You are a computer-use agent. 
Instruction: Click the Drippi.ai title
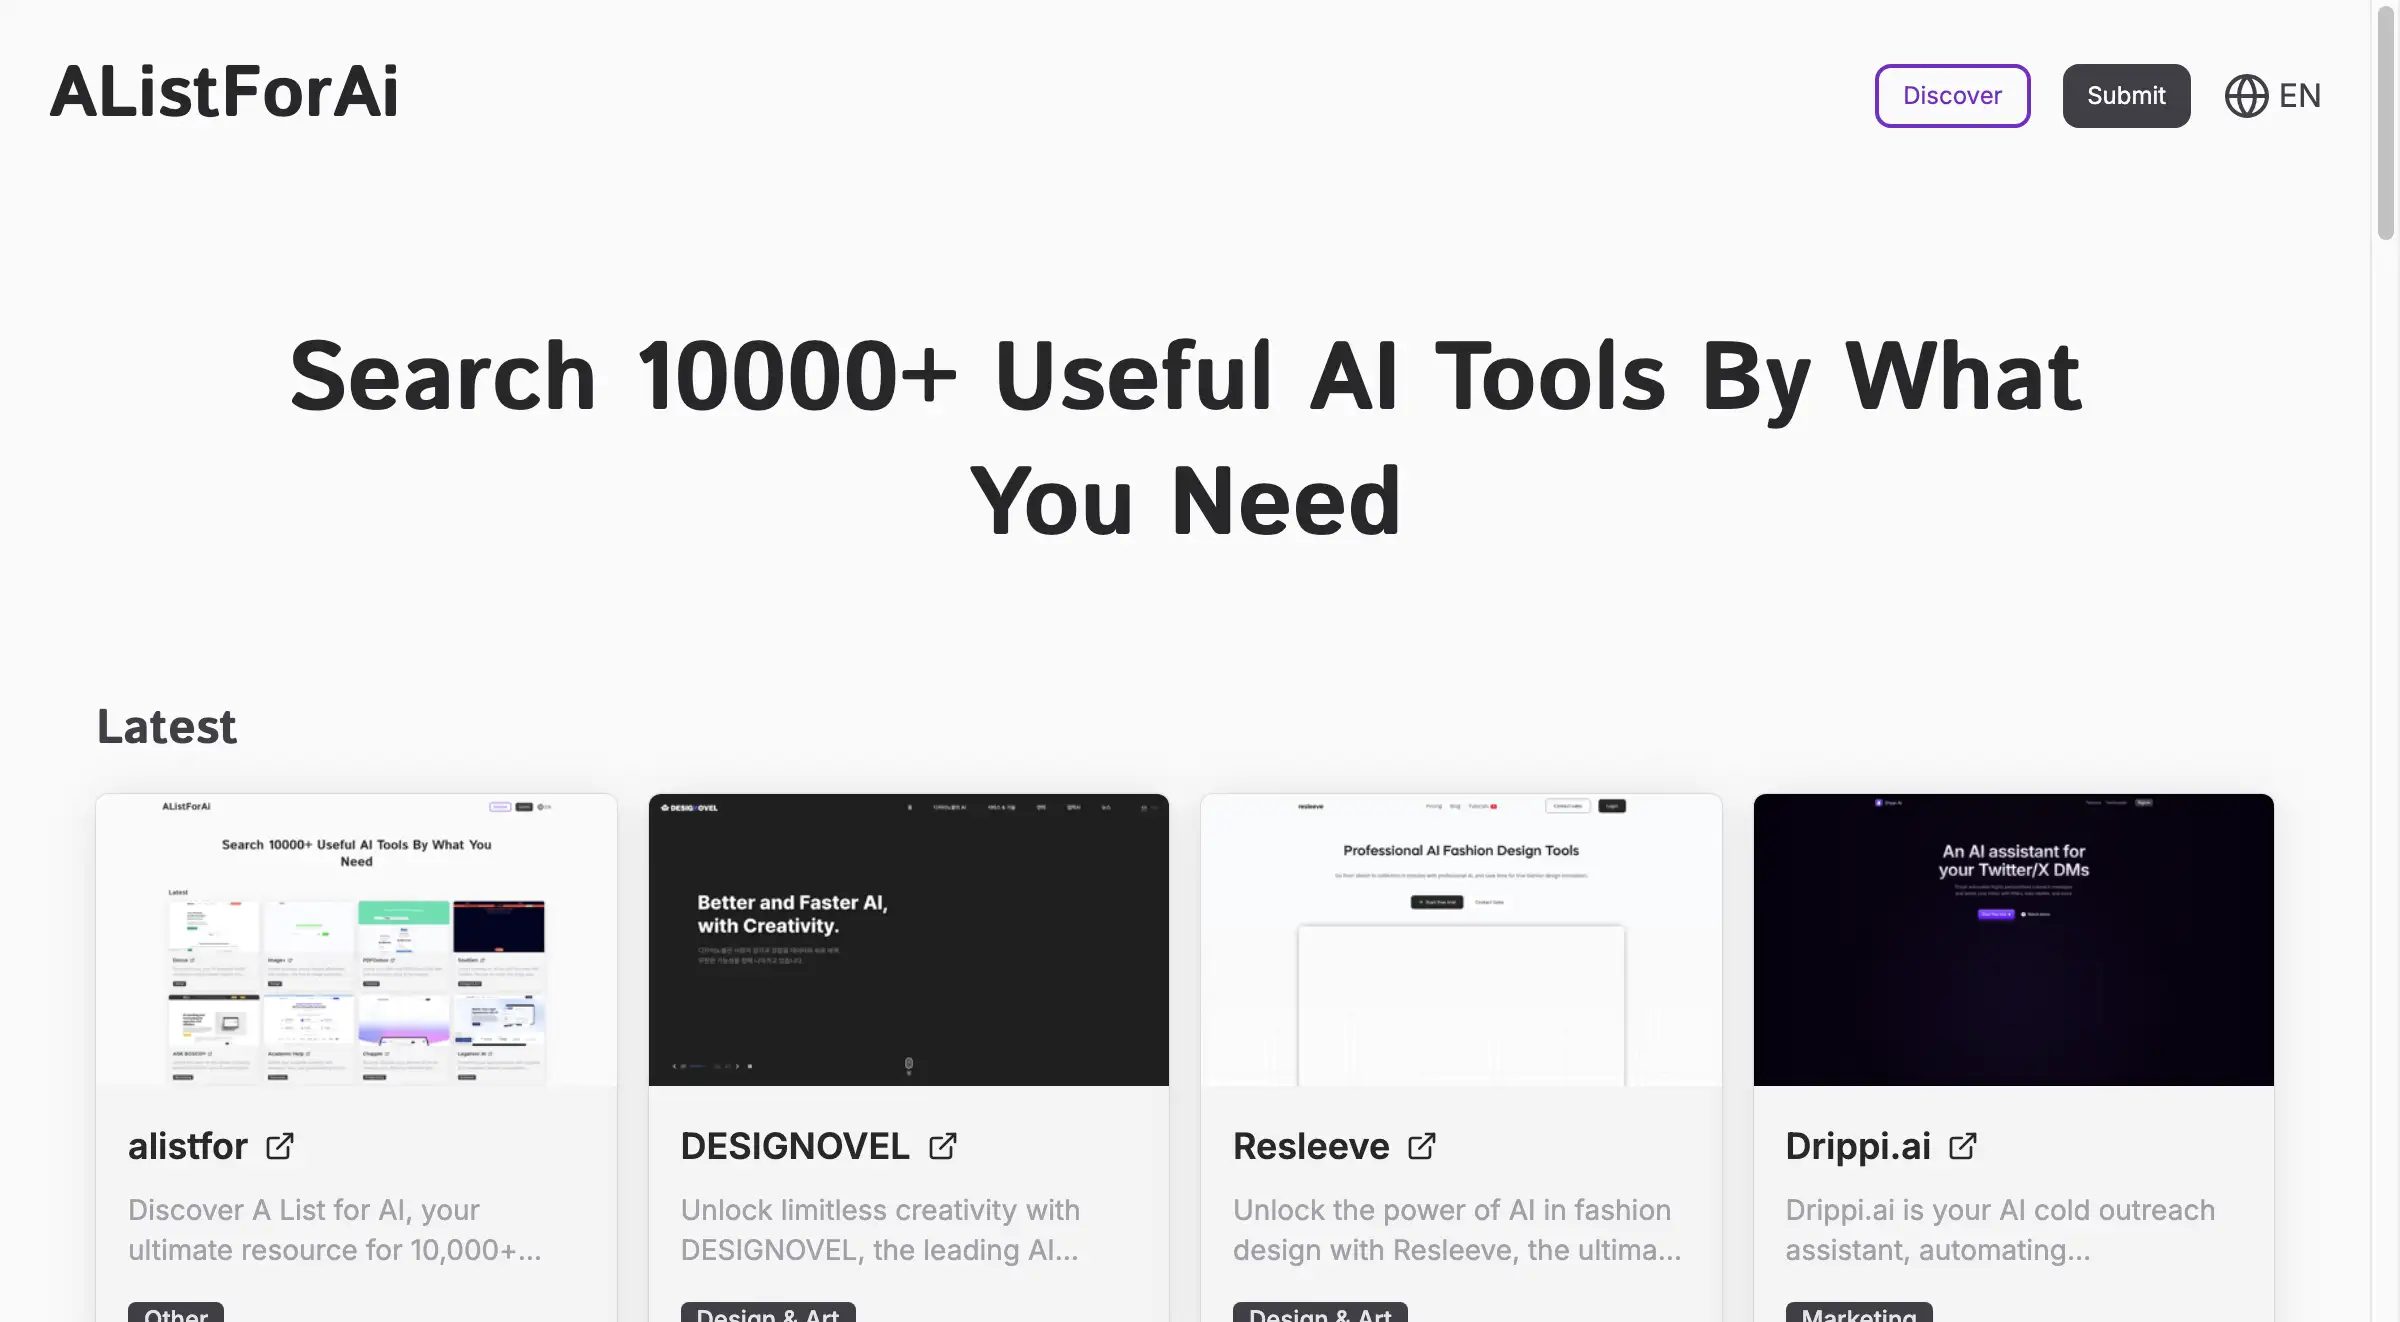pyautogui.click(x=1858, y=1146)
